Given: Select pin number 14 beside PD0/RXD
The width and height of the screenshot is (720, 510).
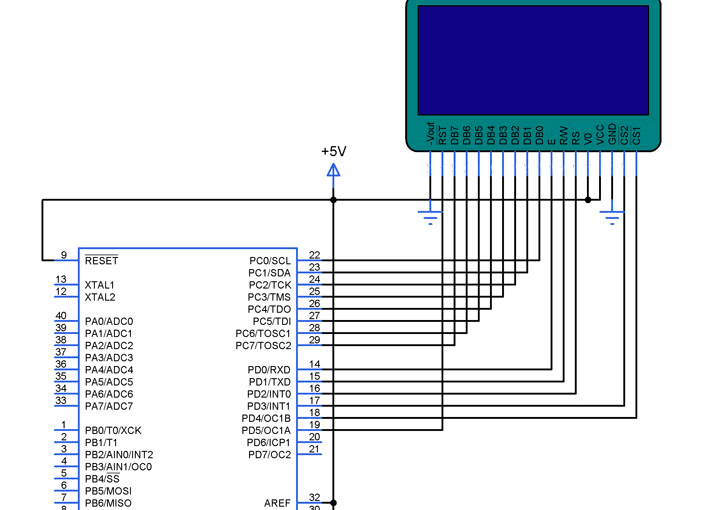Looking at the screenshot, I should (315, 364).
